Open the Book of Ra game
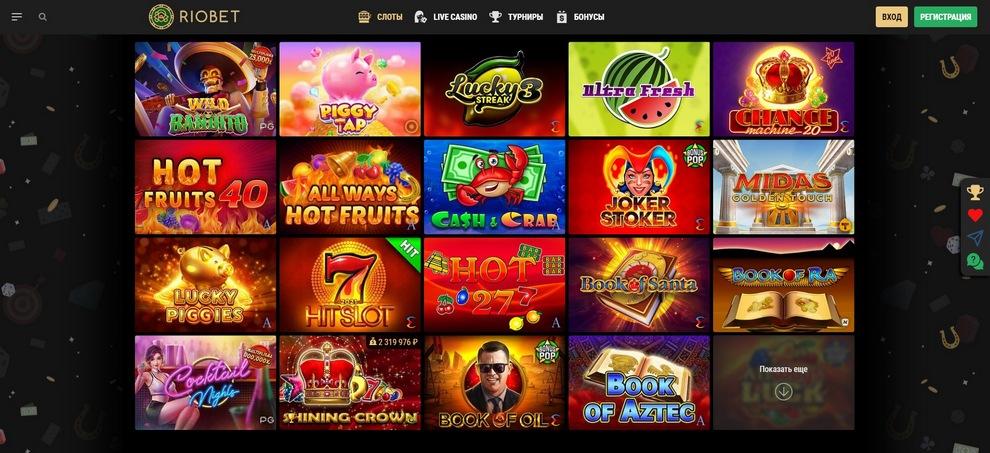Viewport: 990px width, 453px height. [784, 285]
